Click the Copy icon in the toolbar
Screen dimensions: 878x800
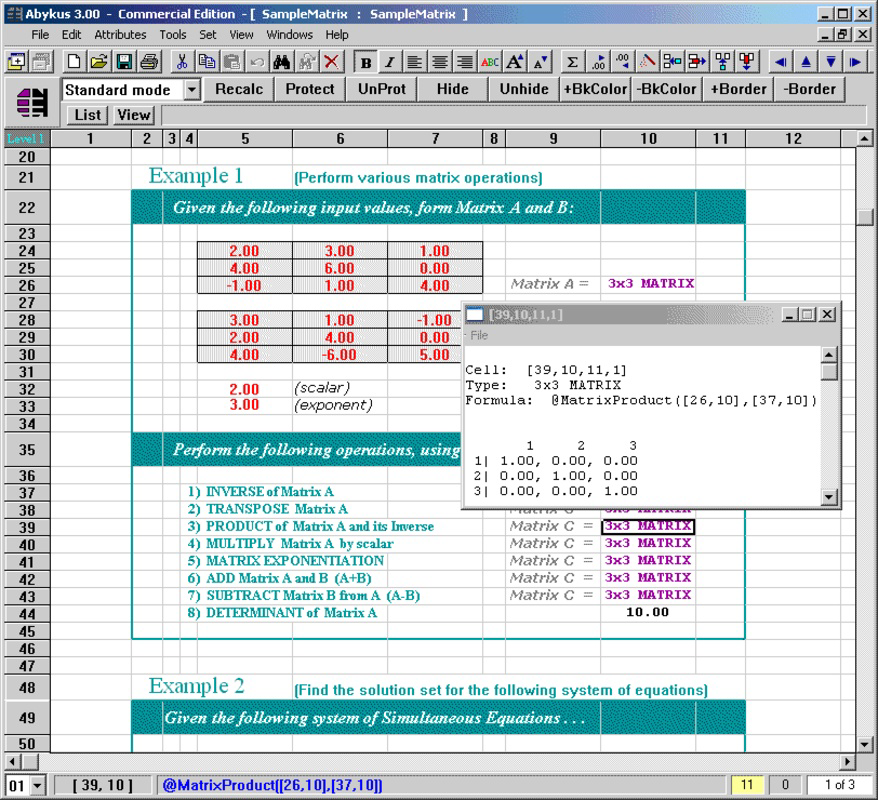(207, 62)
